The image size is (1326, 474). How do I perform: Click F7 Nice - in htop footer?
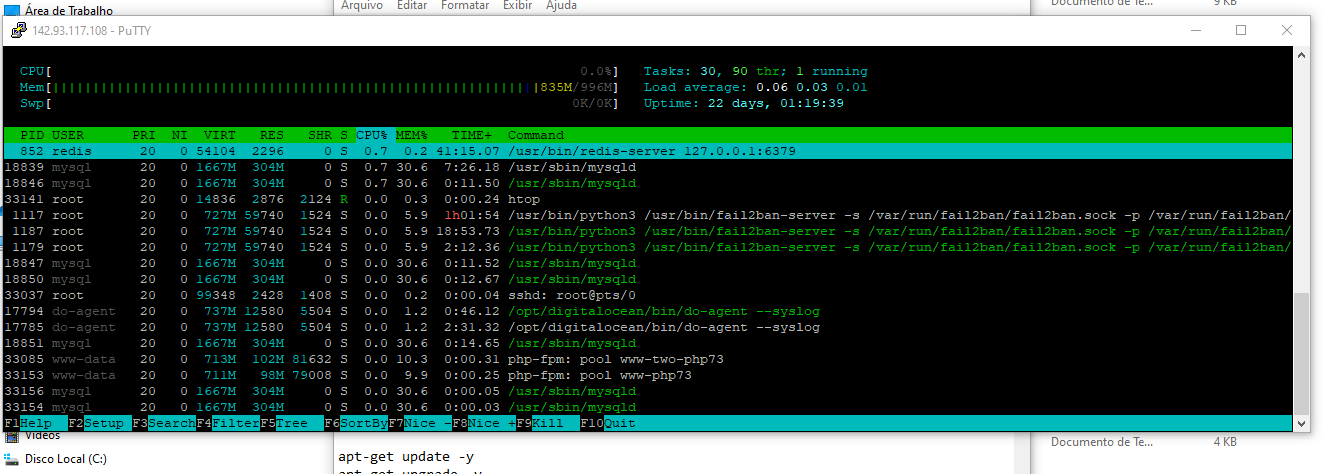click(x=420, y=423)
